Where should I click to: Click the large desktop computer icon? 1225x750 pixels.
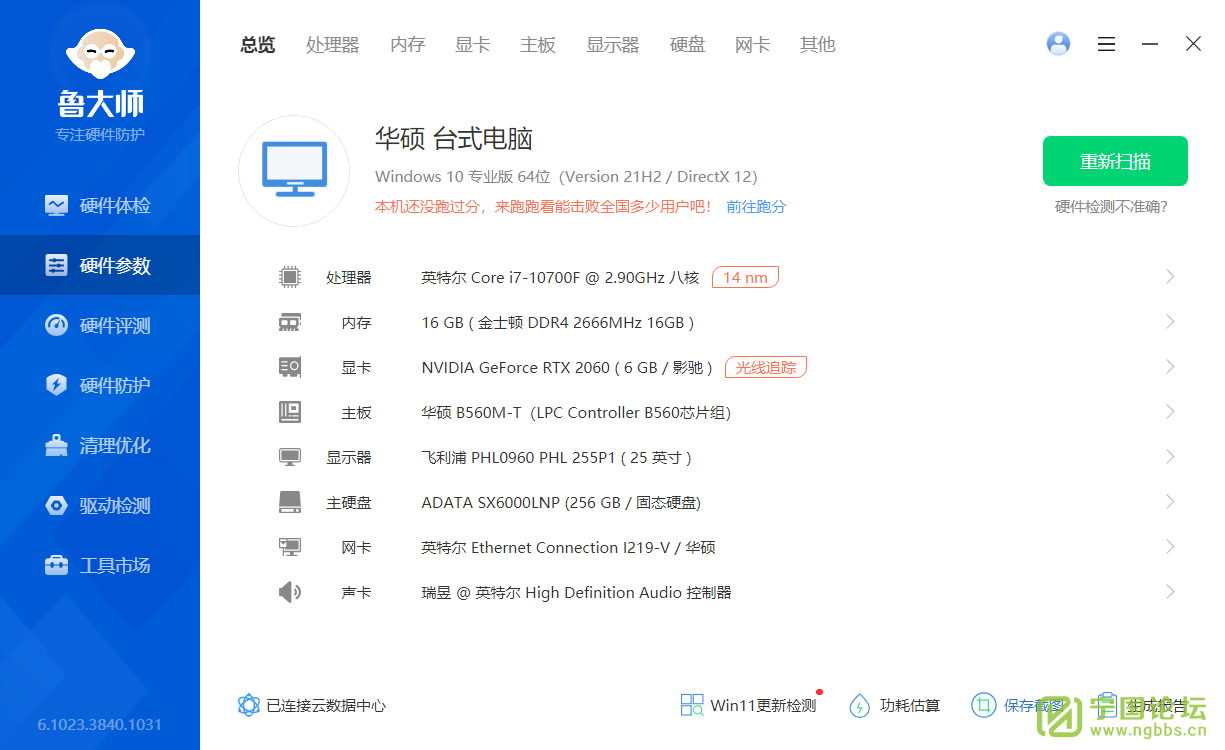coord(294,171)
